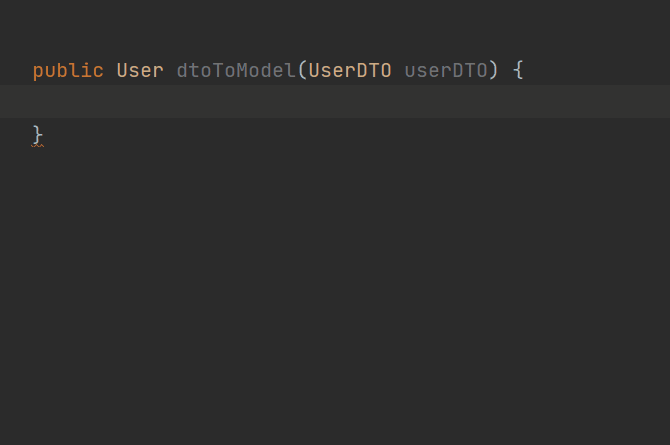The height and width of the screenshot is (445, 670).
Task: Click the gap between "User" and "dtoToModel"
Action: click(170, 71)
